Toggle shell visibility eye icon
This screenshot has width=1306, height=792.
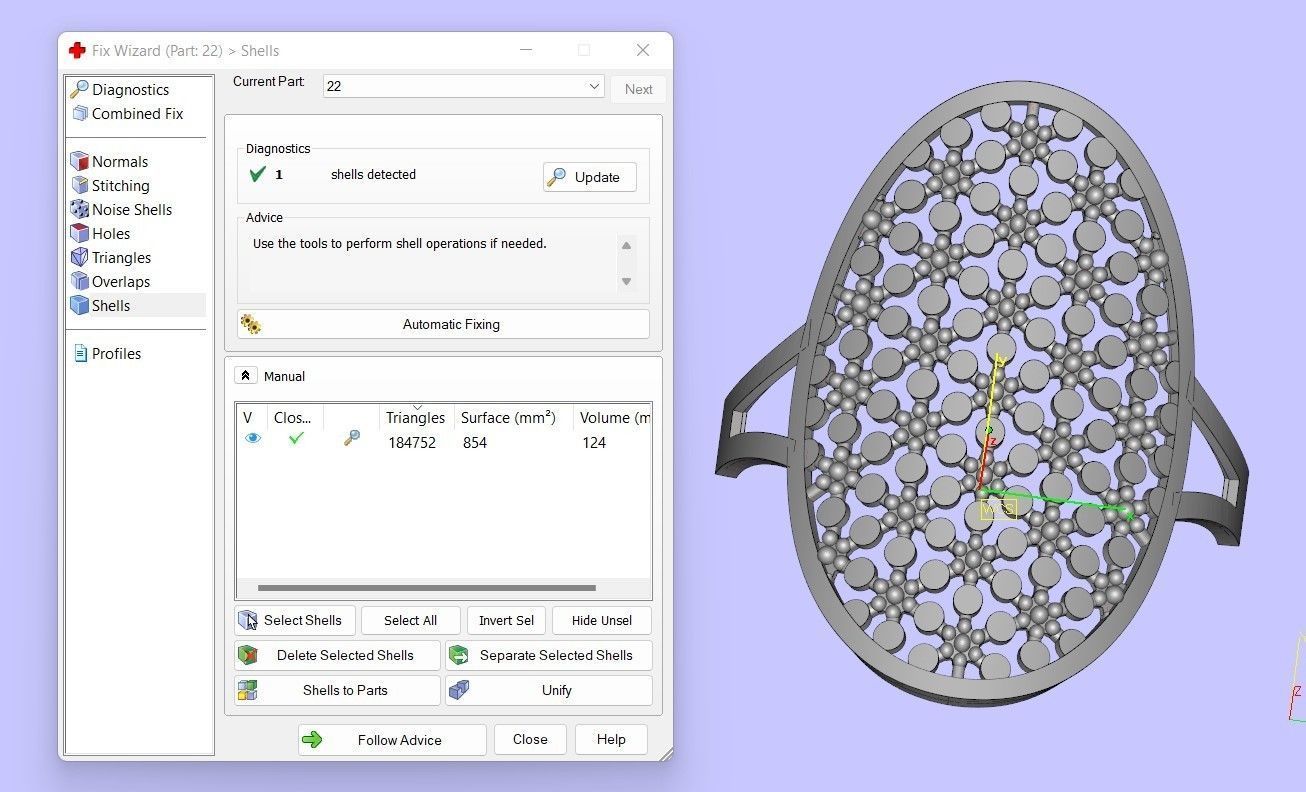coord(253,438)
